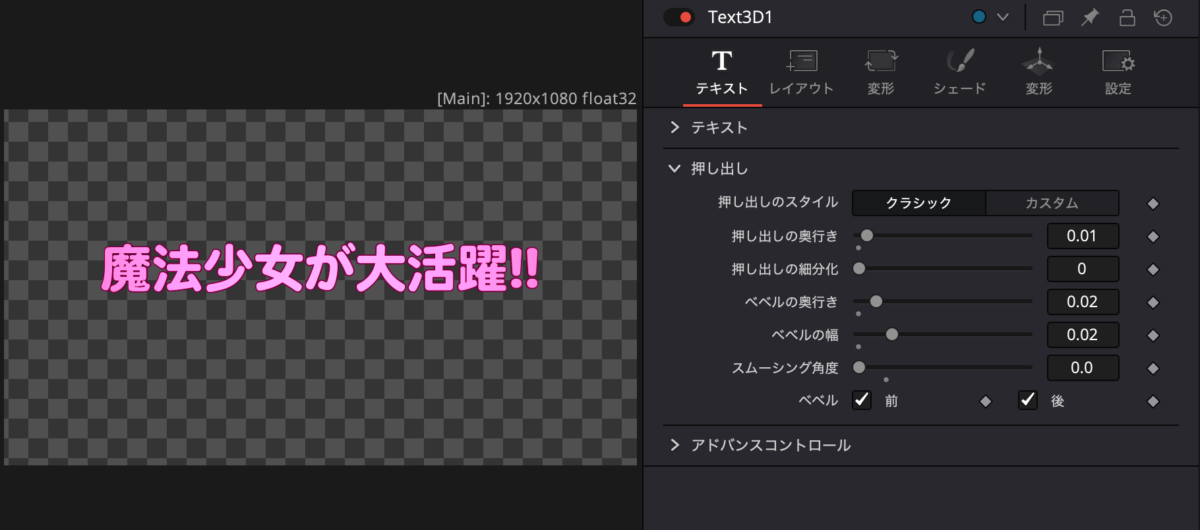Screen dimensions: 1200x530
Task: Click the pink 魔法少女が大活躍!! text in viewer
Action: [321, 270]
